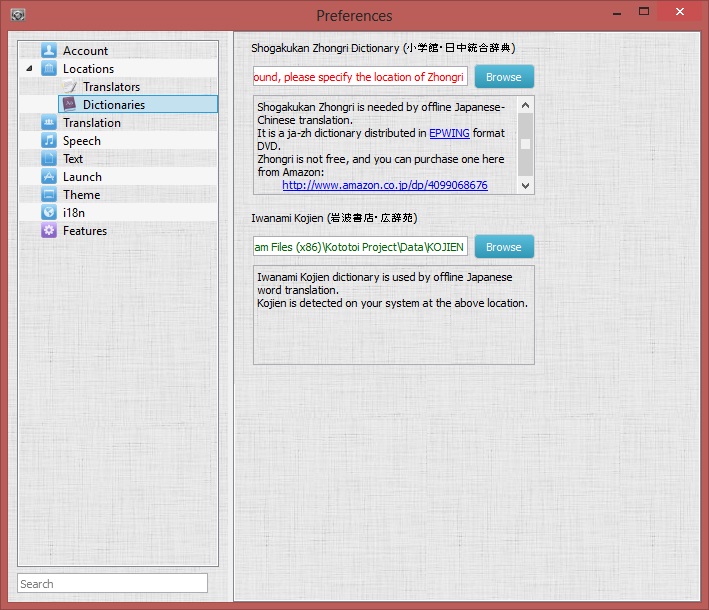This screenshot has width=709, height=610.
Task: Select the Dictionaries sub-page
Action: [x=138, y=104]
